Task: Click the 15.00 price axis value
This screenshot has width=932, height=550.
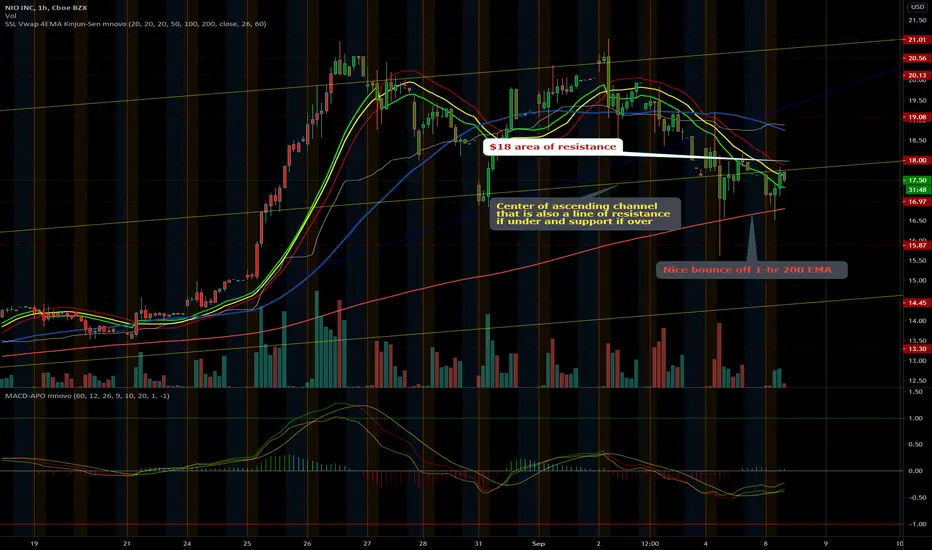Action: 918,281
